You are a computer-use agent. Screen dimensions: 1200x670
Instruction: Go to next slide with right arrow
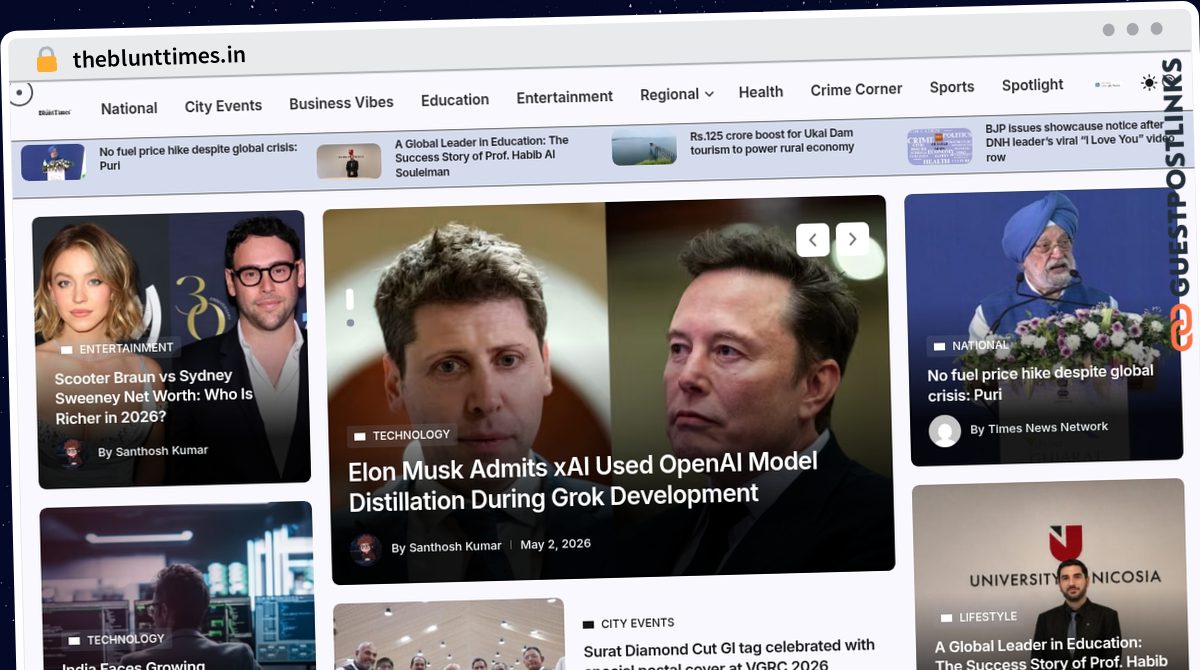point(852,239)
